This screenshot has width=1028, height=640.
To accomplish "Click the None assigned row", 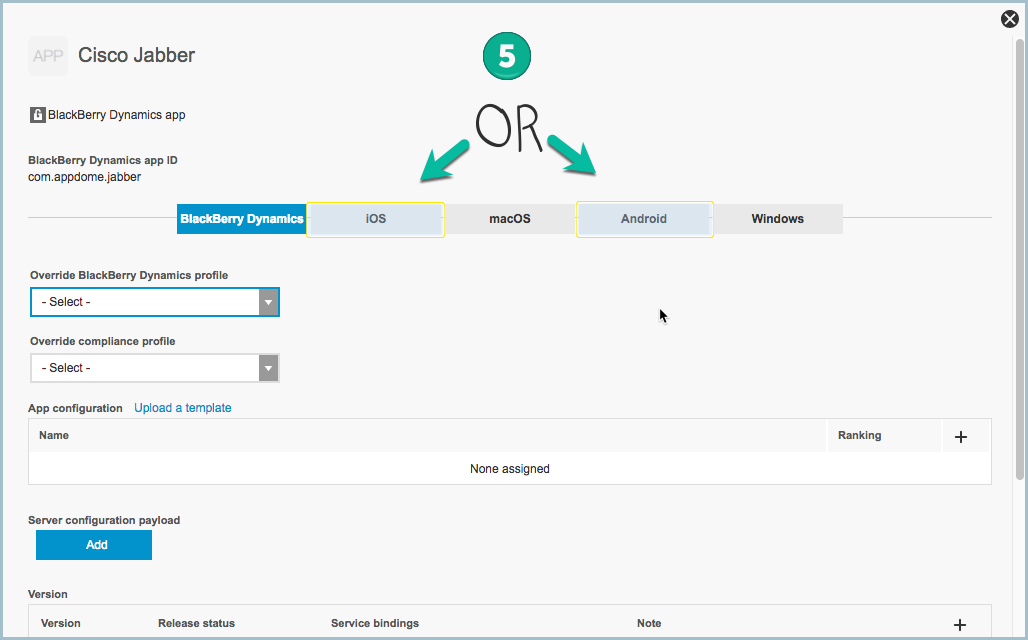I will pyautogui.click(x=509, y=469).
